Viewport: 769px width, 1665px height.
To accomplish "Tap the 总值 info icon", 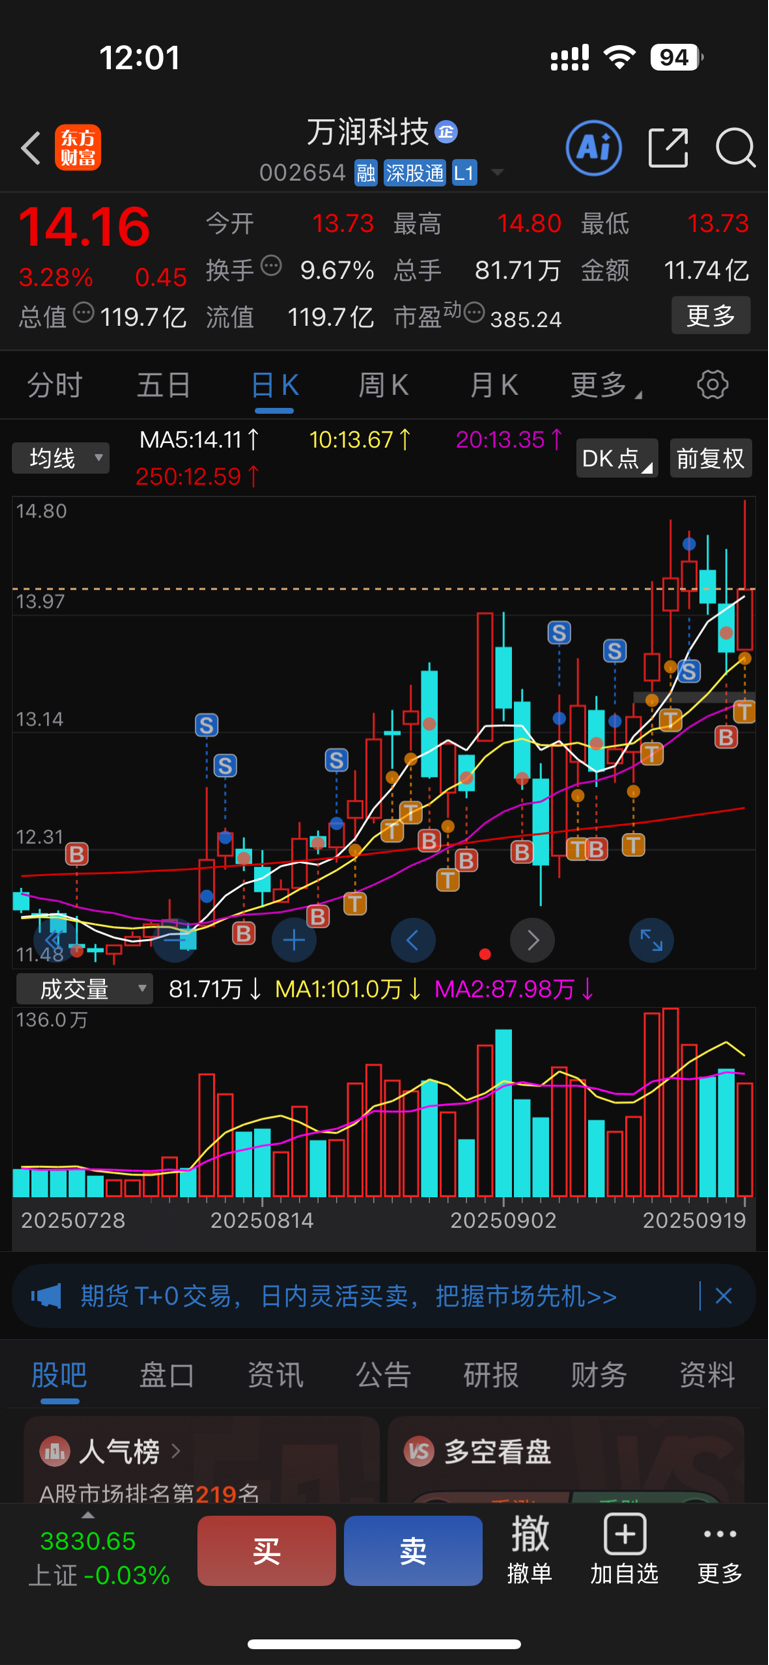I will click(84, 313).
